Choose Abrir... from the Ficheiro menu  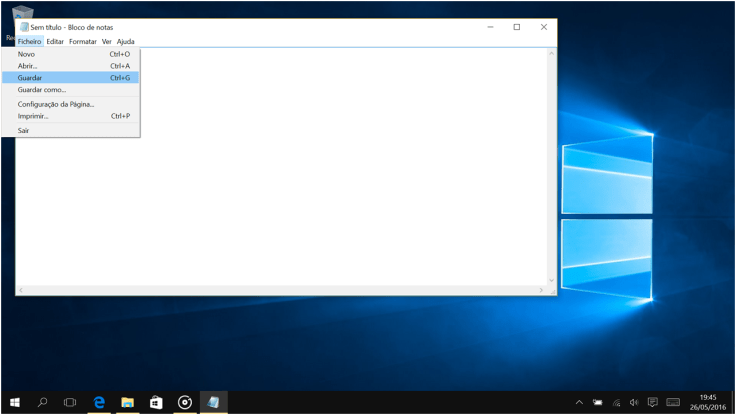tap(27, 66)
